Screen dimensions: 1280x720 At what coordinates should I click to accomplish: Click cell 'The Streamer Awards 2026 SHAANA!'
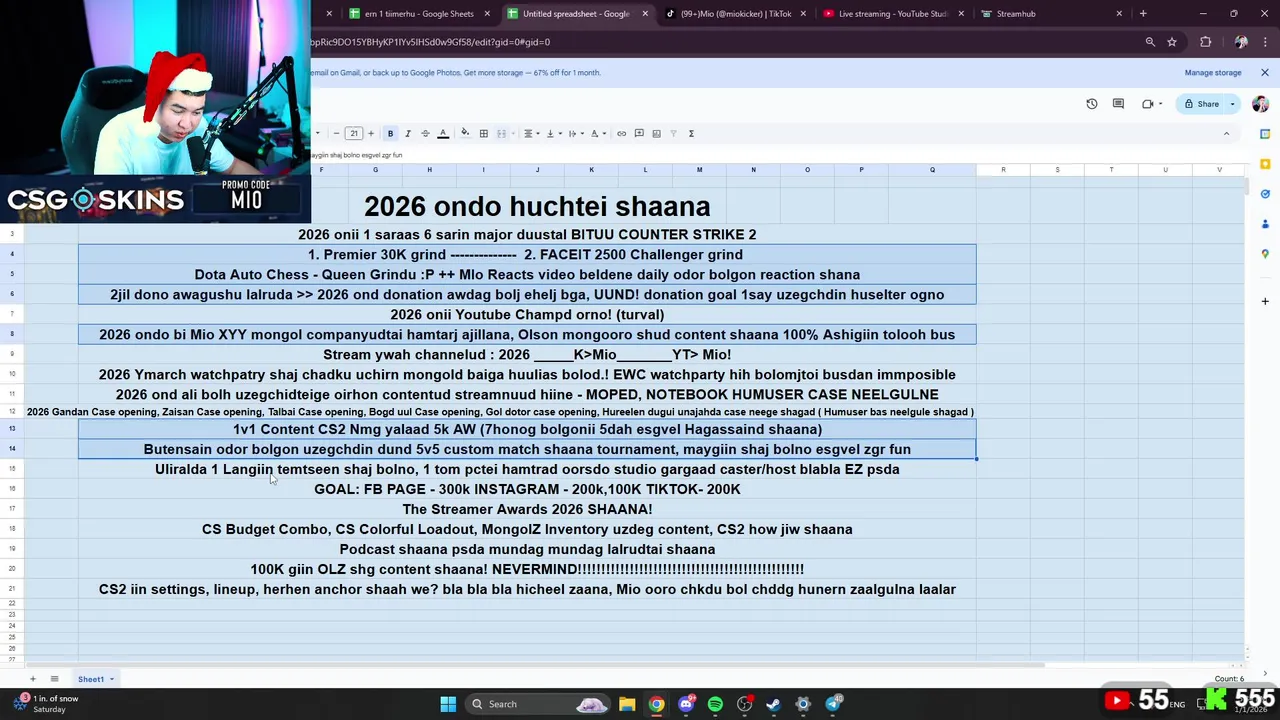coord(527,509)
